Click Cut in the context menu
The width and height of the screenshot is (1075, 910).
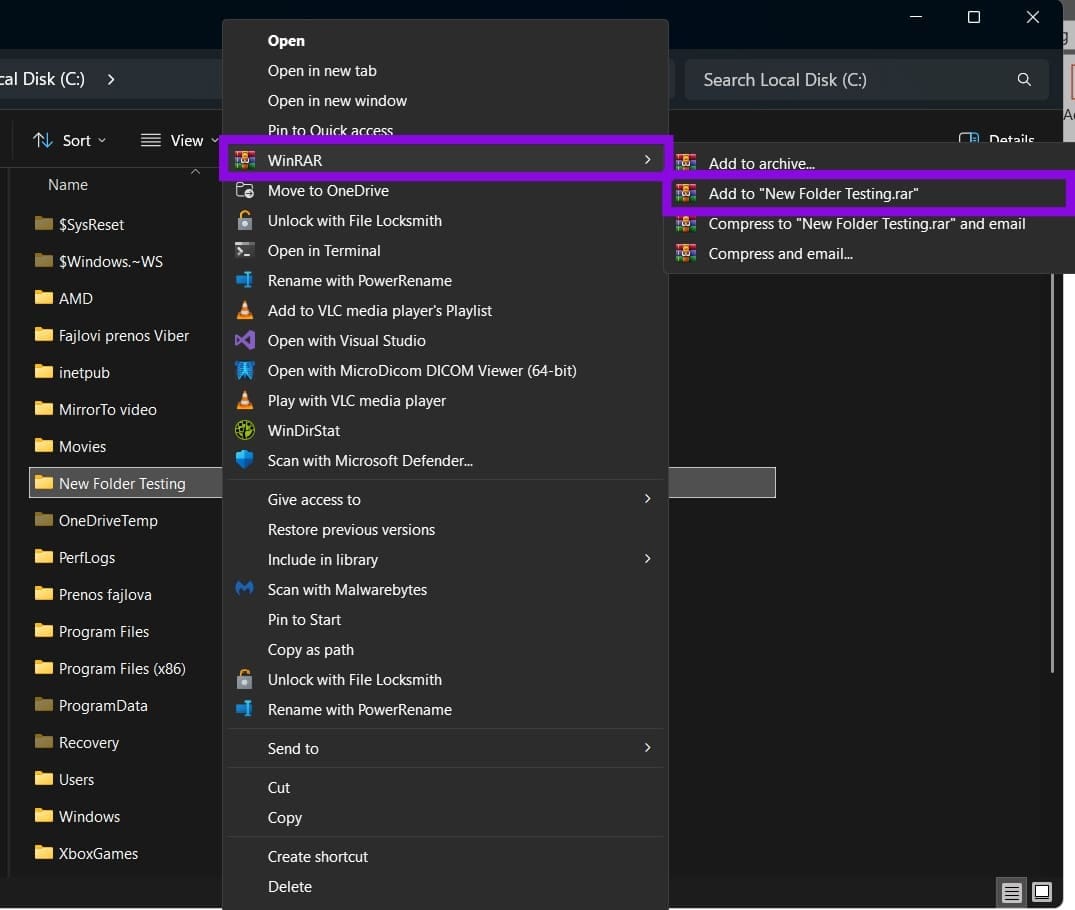pyautogui.click(x=446, y=787)
